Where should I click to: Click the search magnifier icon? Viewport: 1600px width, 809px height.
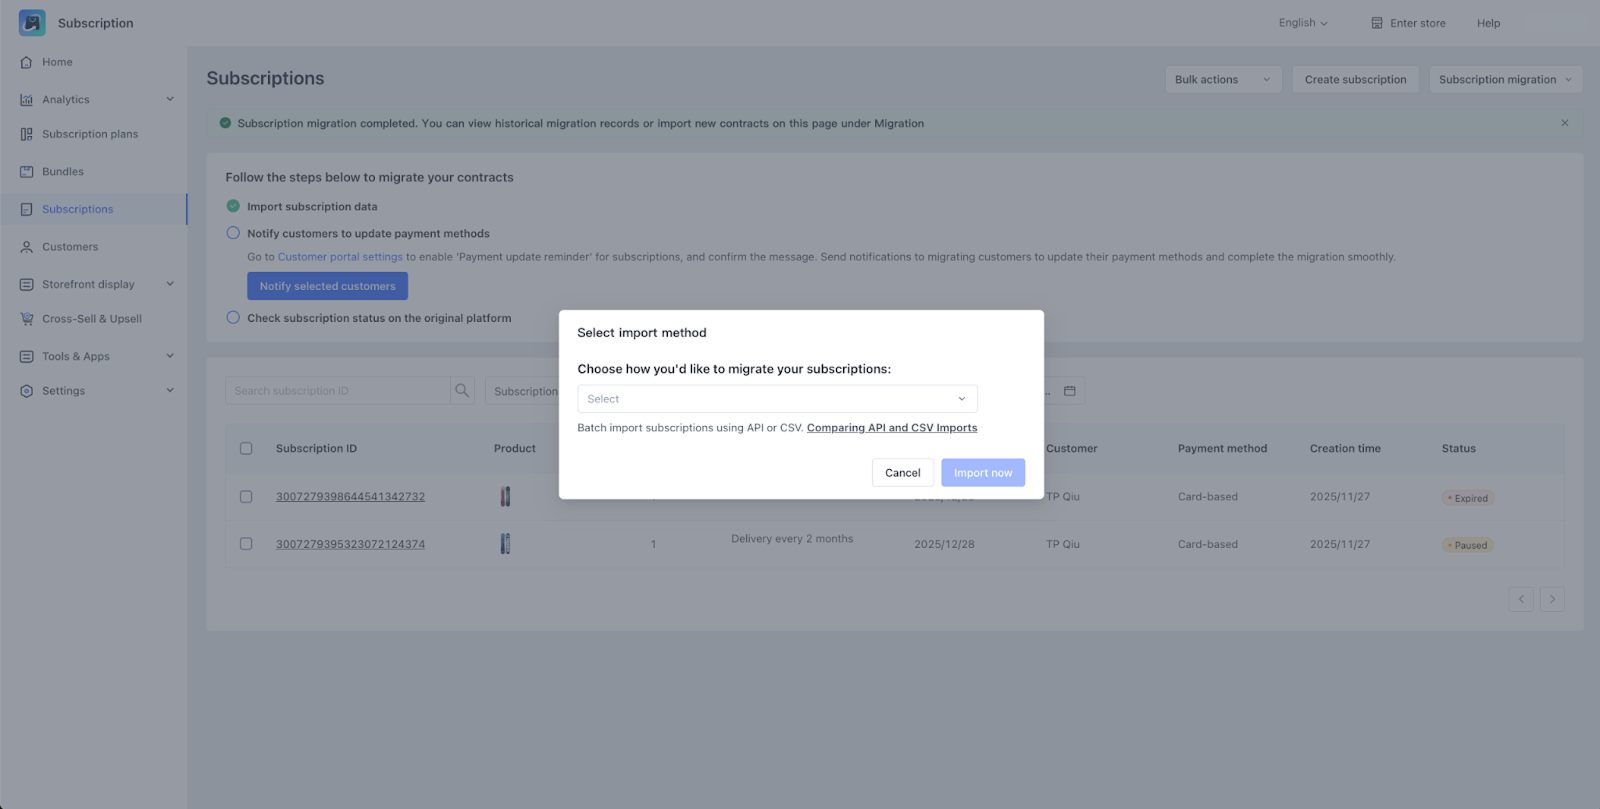coord(462,391)
